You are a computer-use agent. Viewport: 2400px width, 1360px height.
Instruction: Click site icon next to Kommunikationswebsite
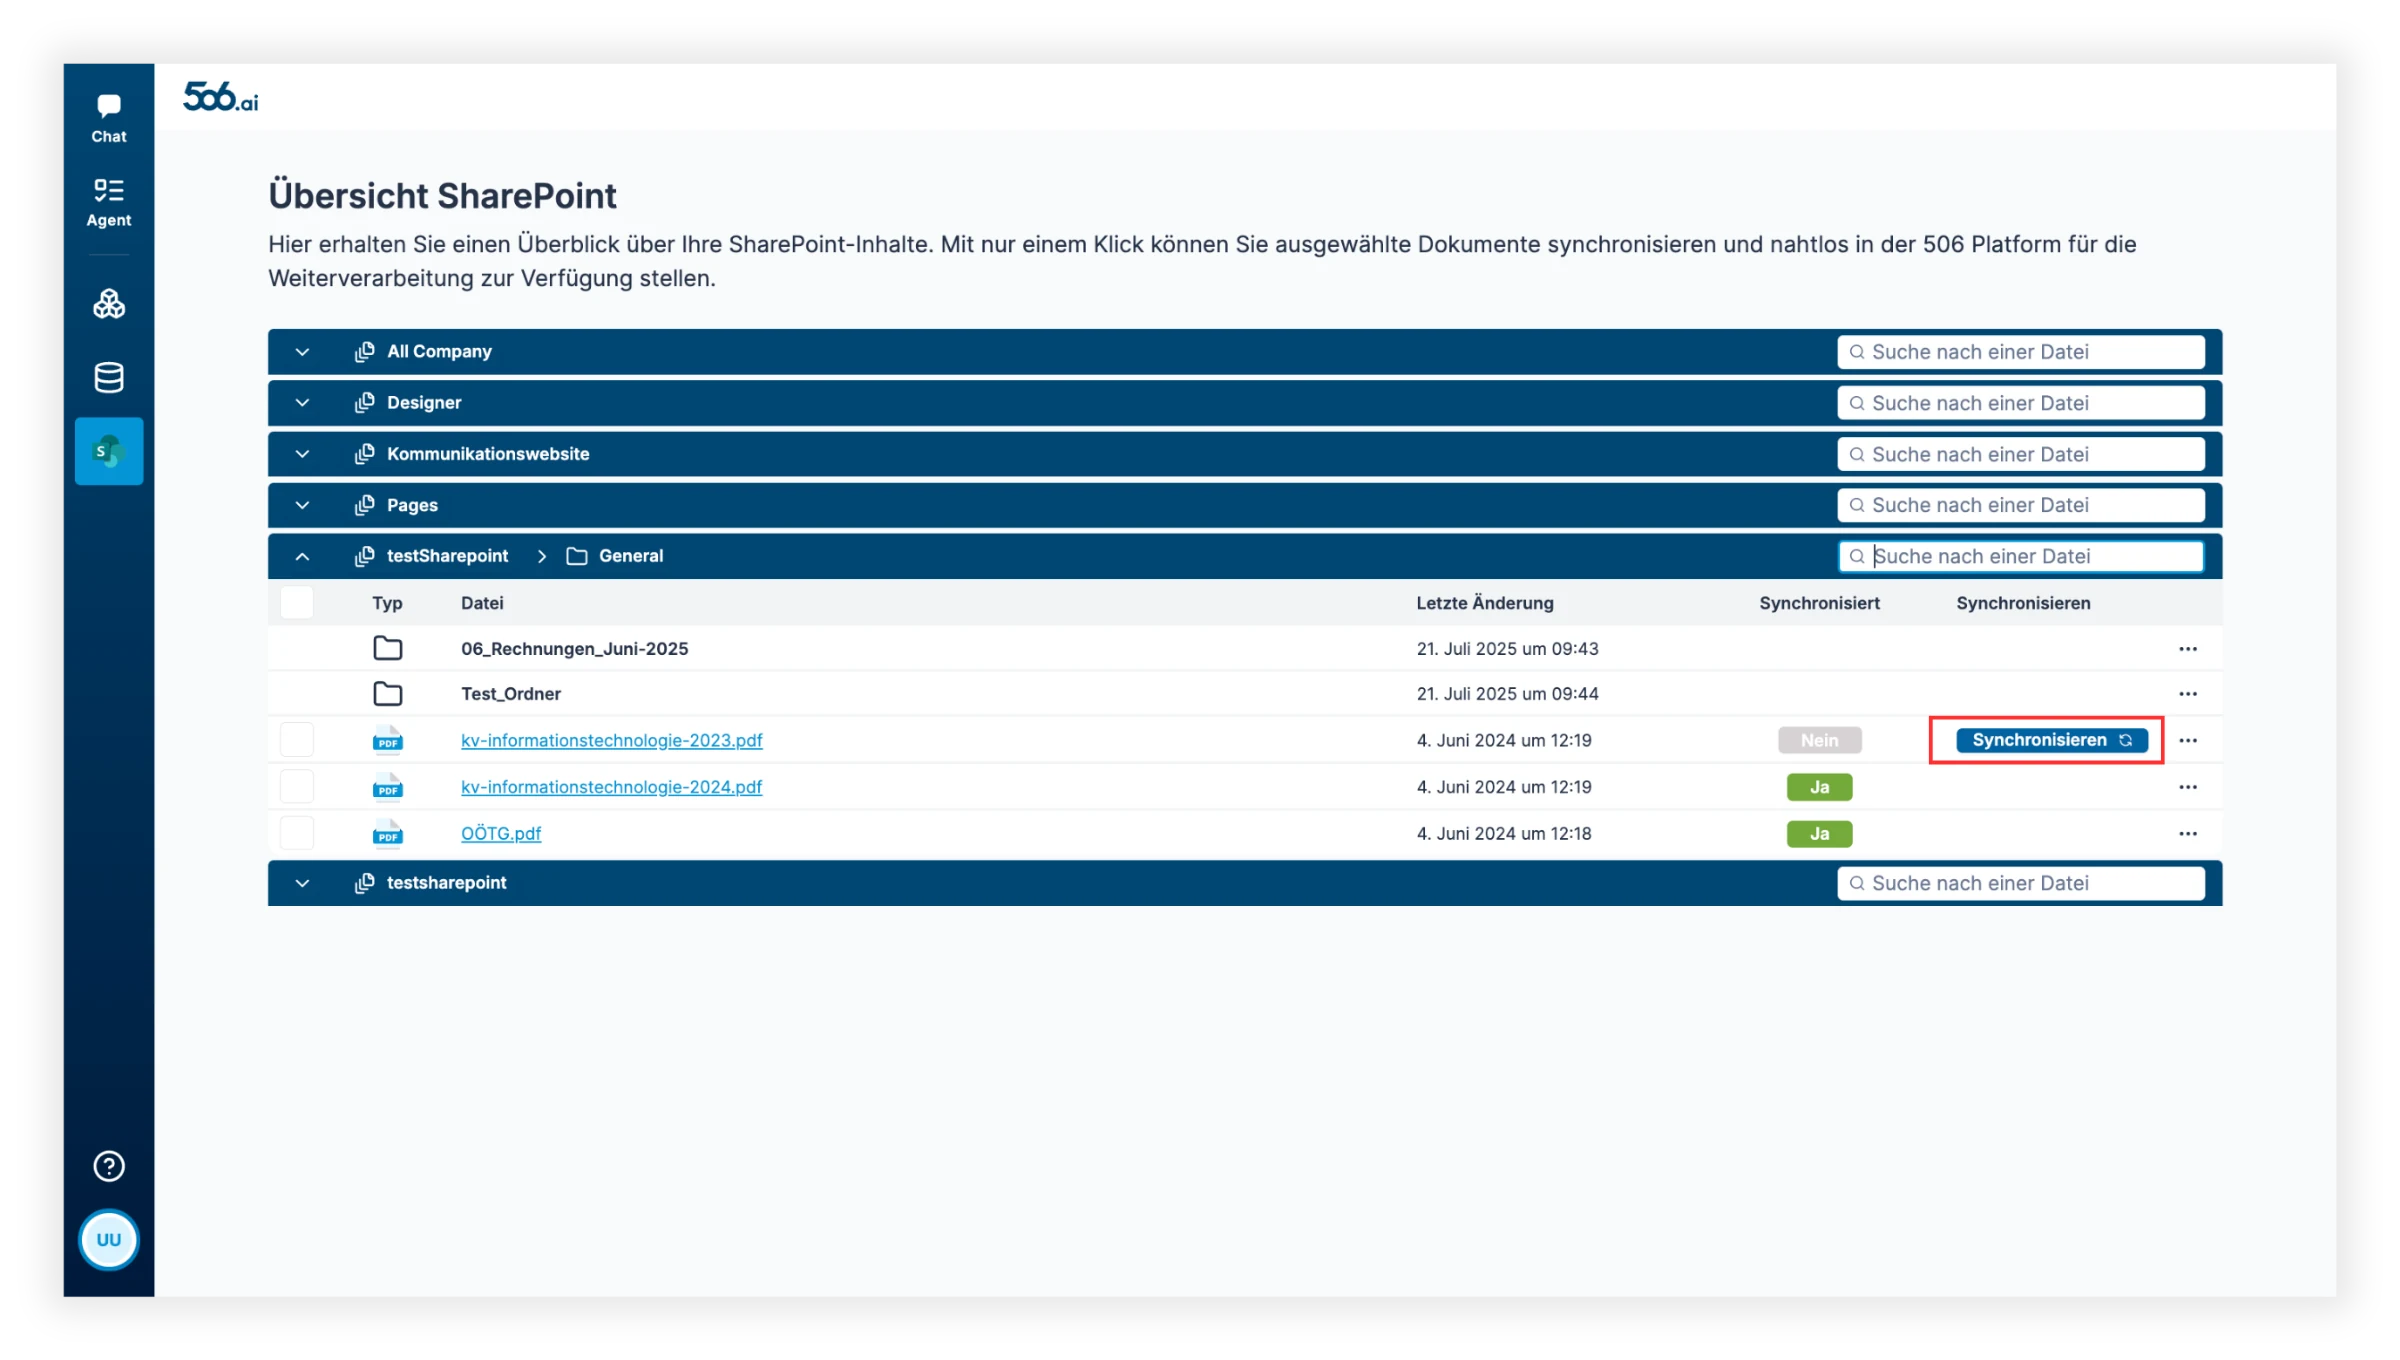[x=365, y=454]
